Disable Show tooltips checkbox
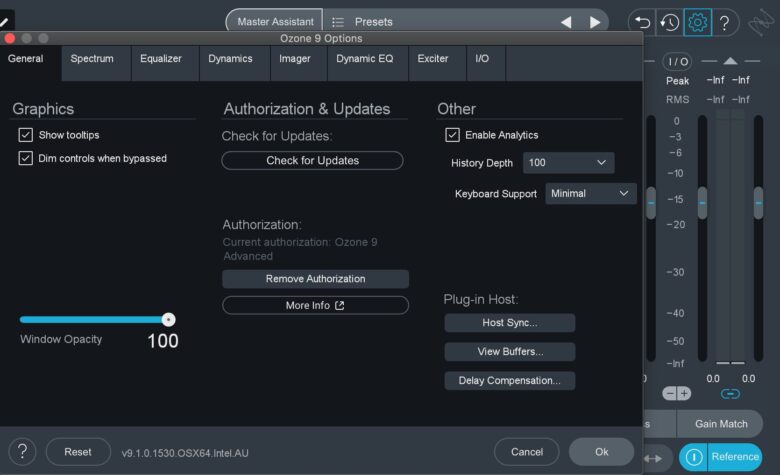The width and height of the screenshot is (780, 475). [26, 135]
